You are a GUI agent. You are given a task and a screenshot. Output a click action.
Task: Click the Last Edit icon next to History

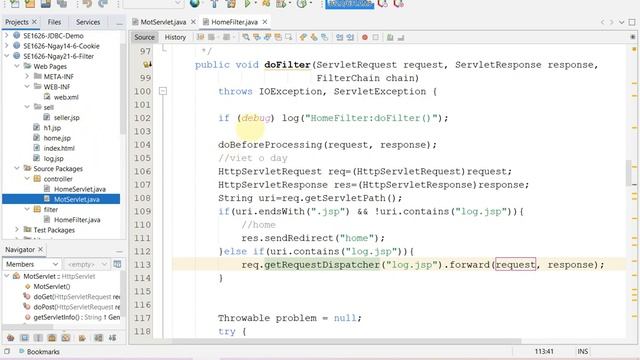(200, 37)
